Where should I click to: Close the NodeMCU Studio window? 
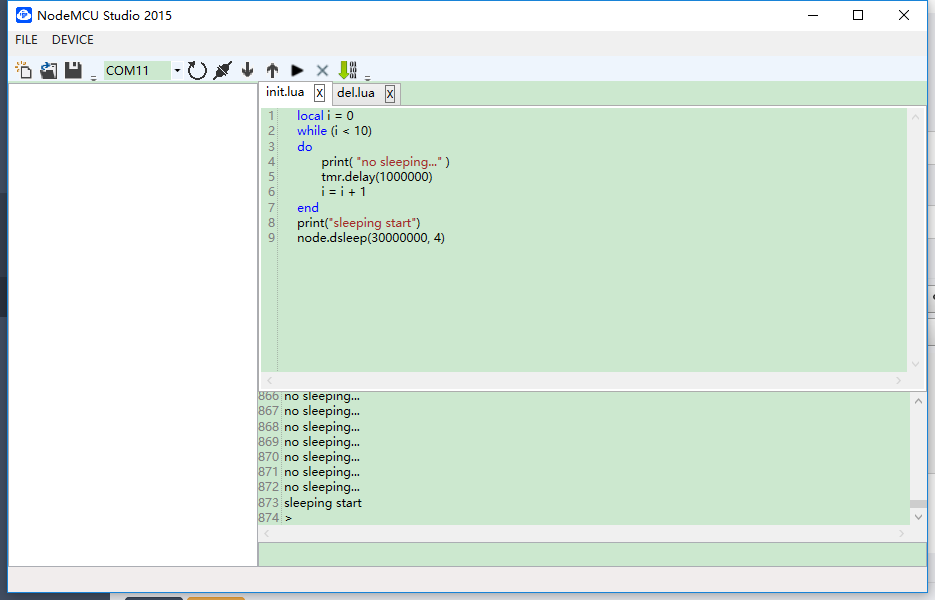(x=904, y=15)
